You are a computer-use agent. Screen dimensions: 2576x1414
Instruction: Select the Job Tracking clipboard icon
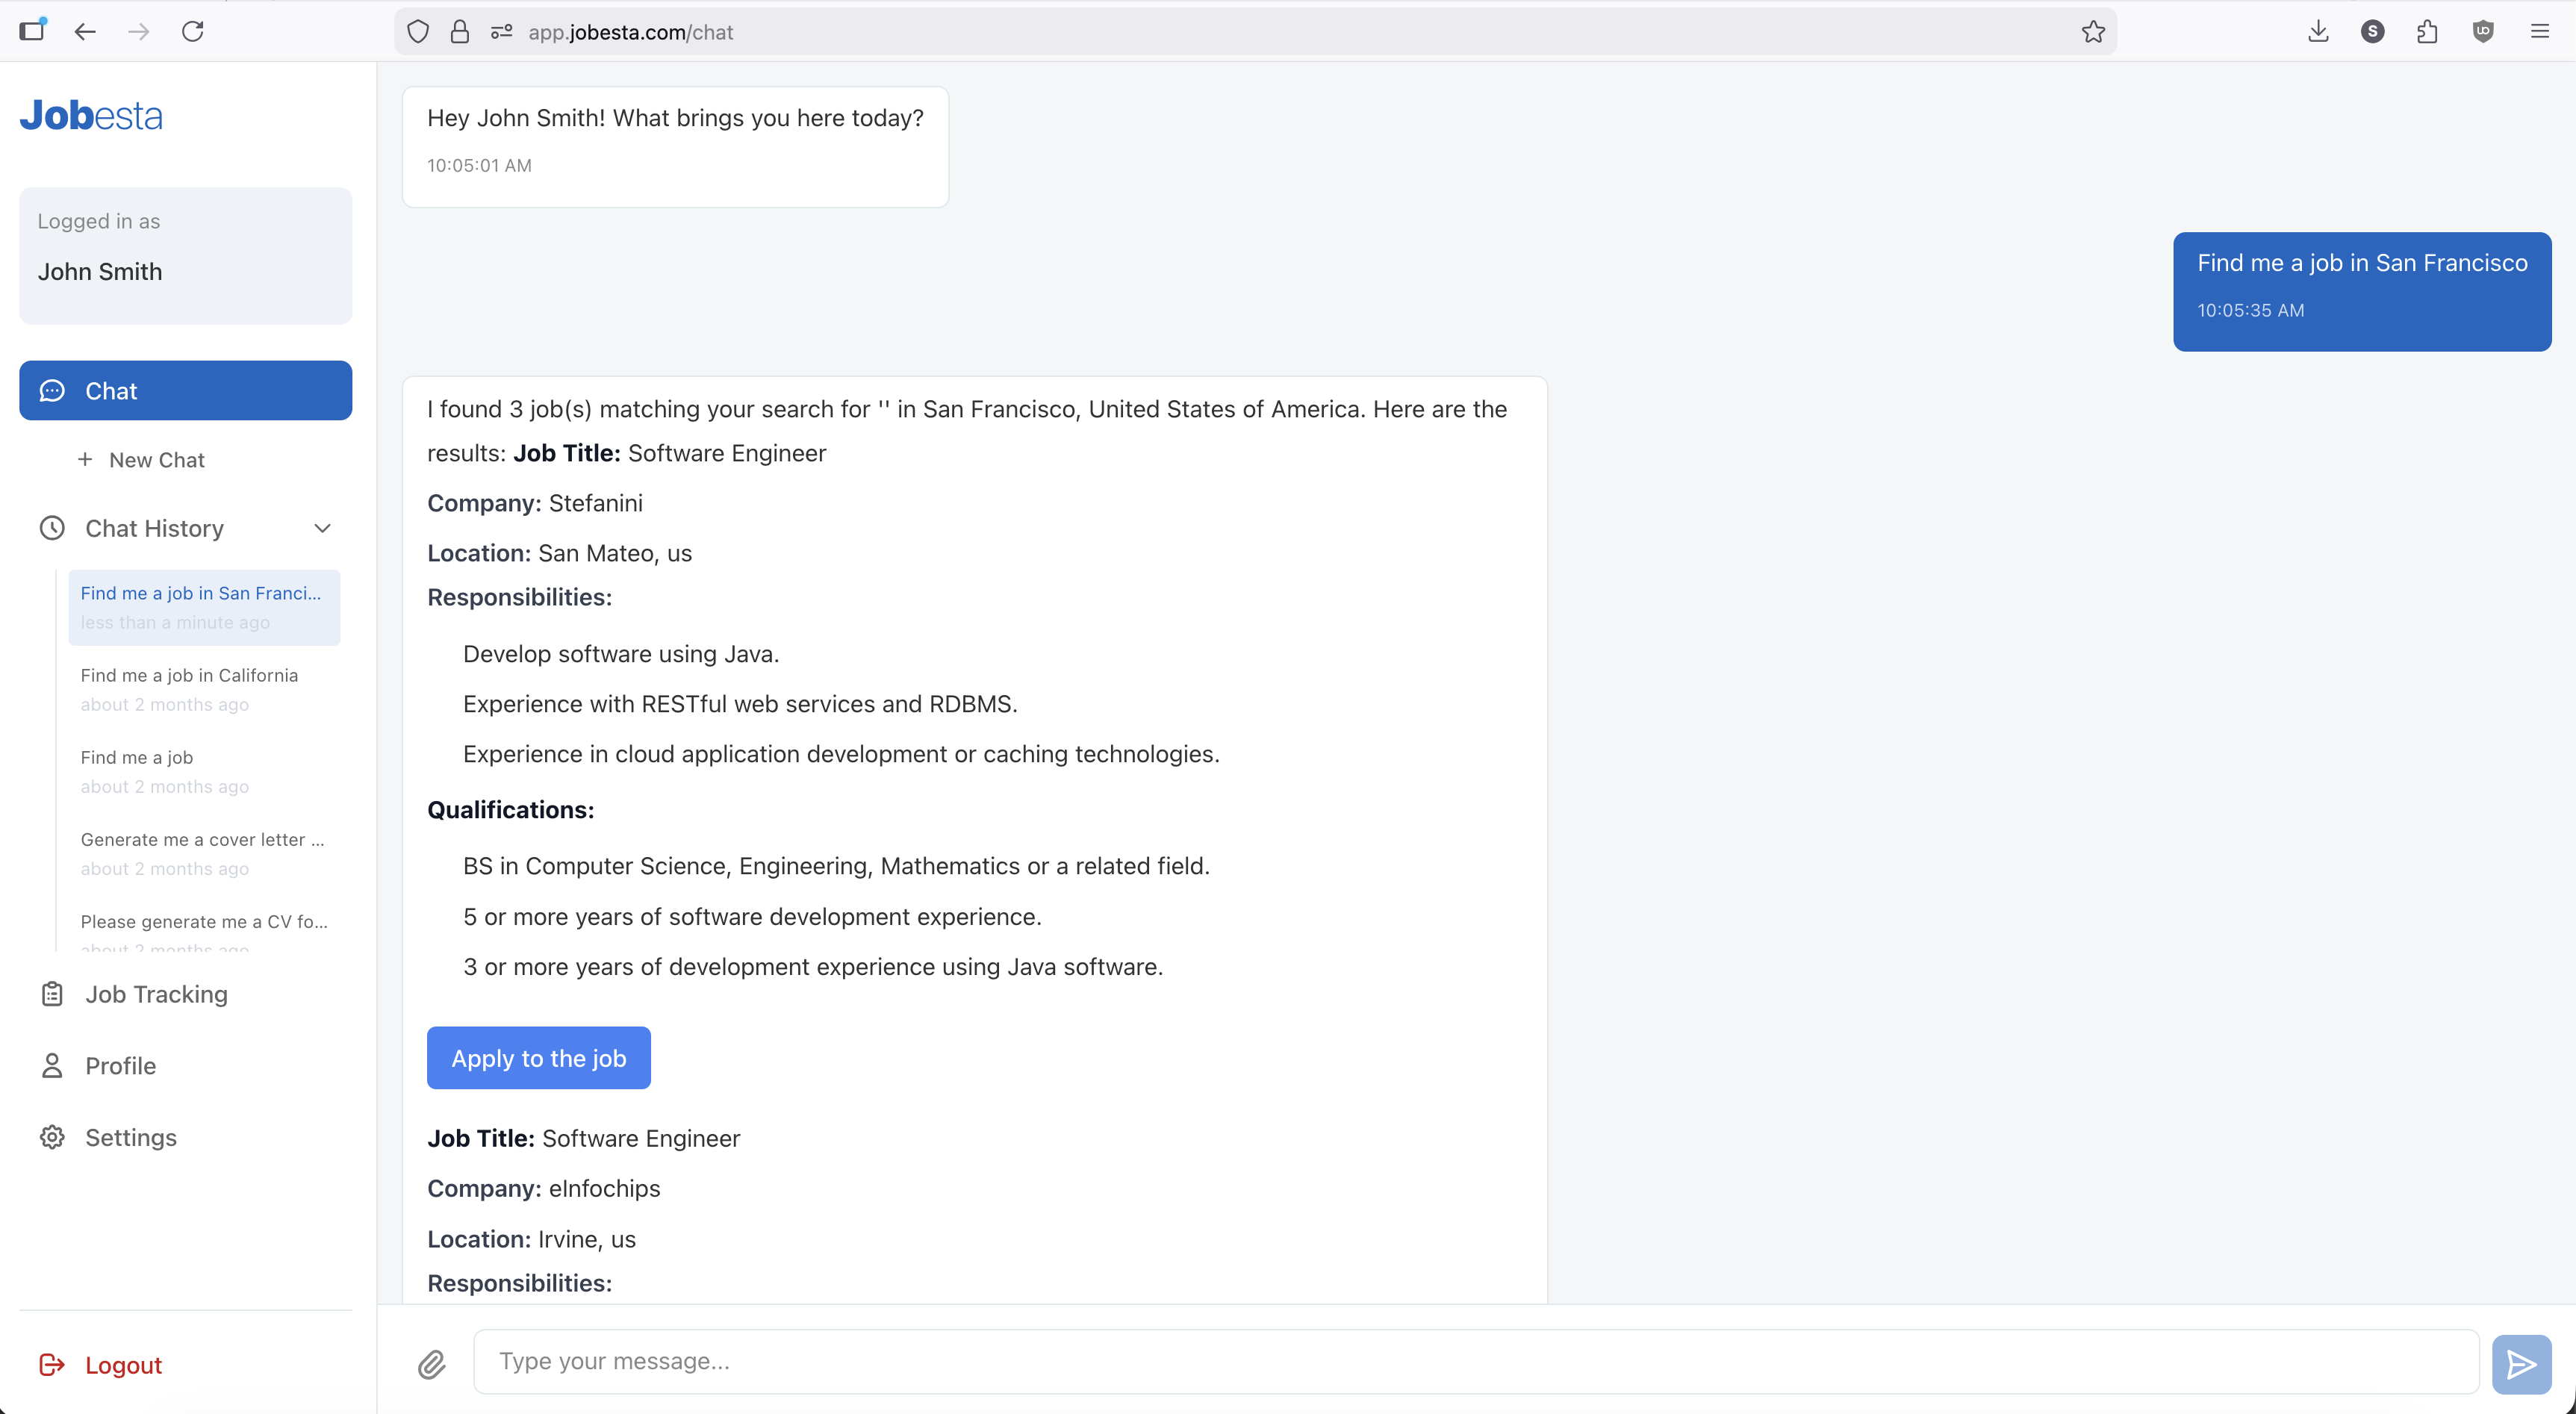coord(52,994)
